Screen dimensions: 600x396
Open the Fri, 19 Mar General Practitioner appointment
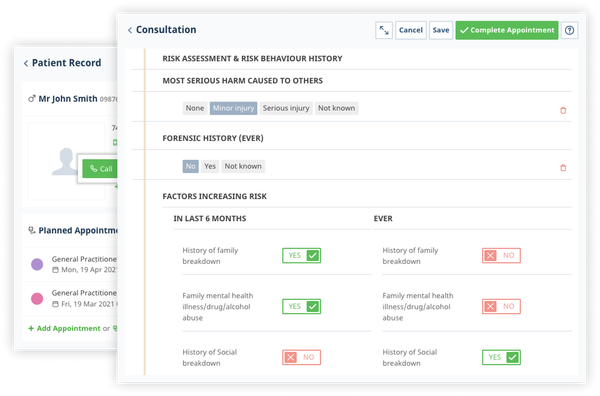click(x=70, y=299)
